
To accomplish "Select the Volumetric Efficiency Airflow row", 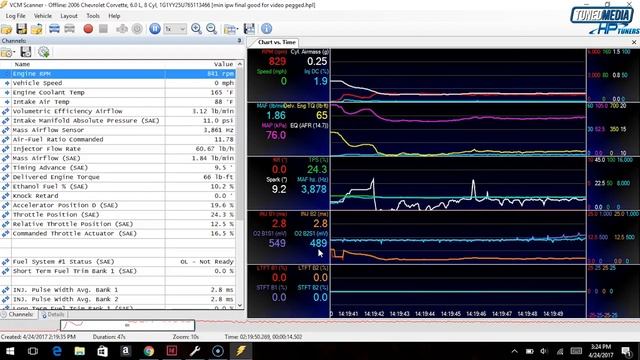I will point(118,111).
